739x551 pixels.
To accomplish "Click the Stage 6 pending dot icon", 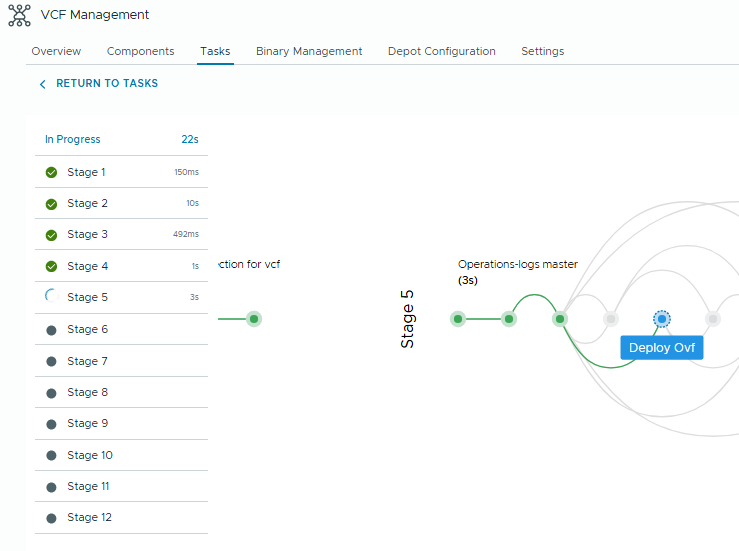I will [51, 329].
